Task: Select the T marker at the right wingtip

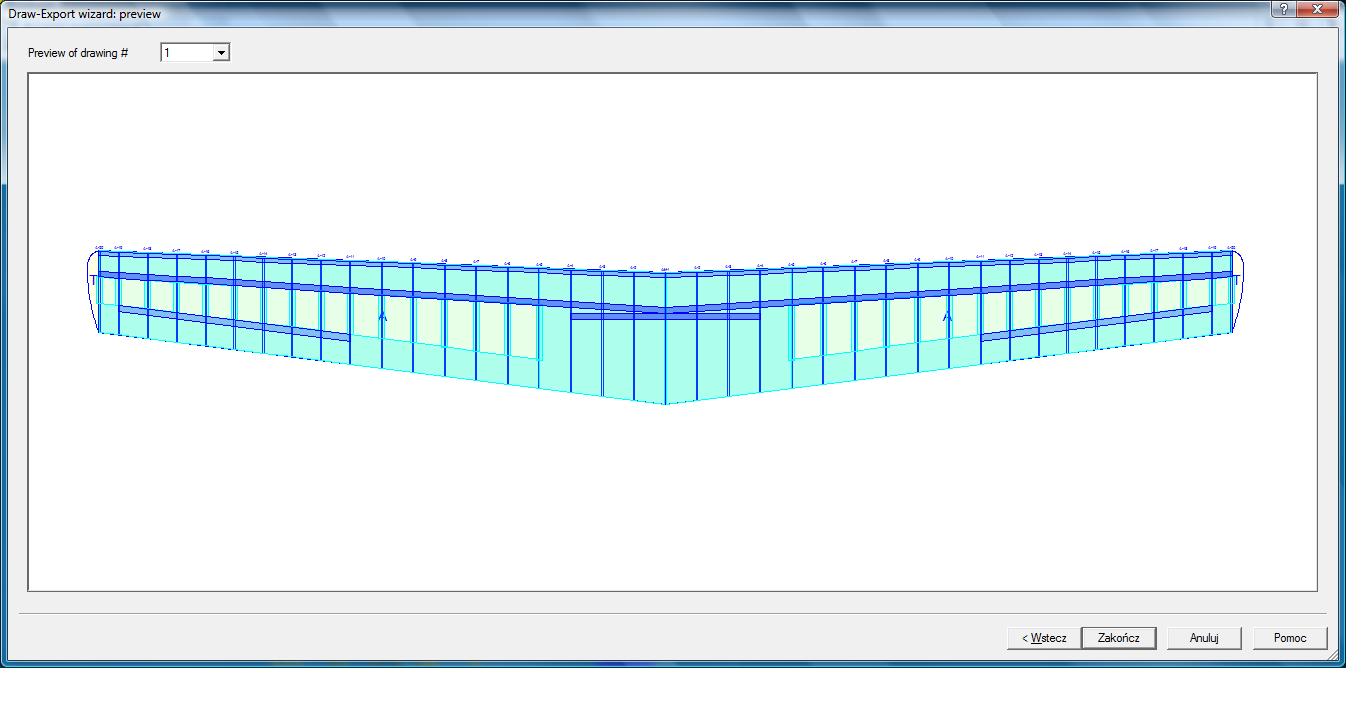Action: pyautogui.click(x=1236, y=281)
